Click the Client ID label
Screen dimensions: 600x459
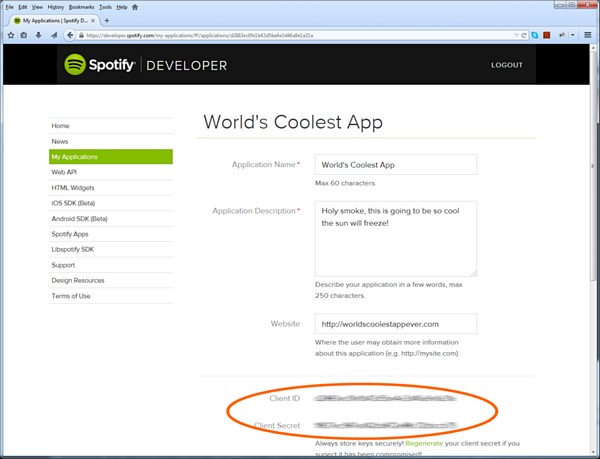click(x=284, y=398)
